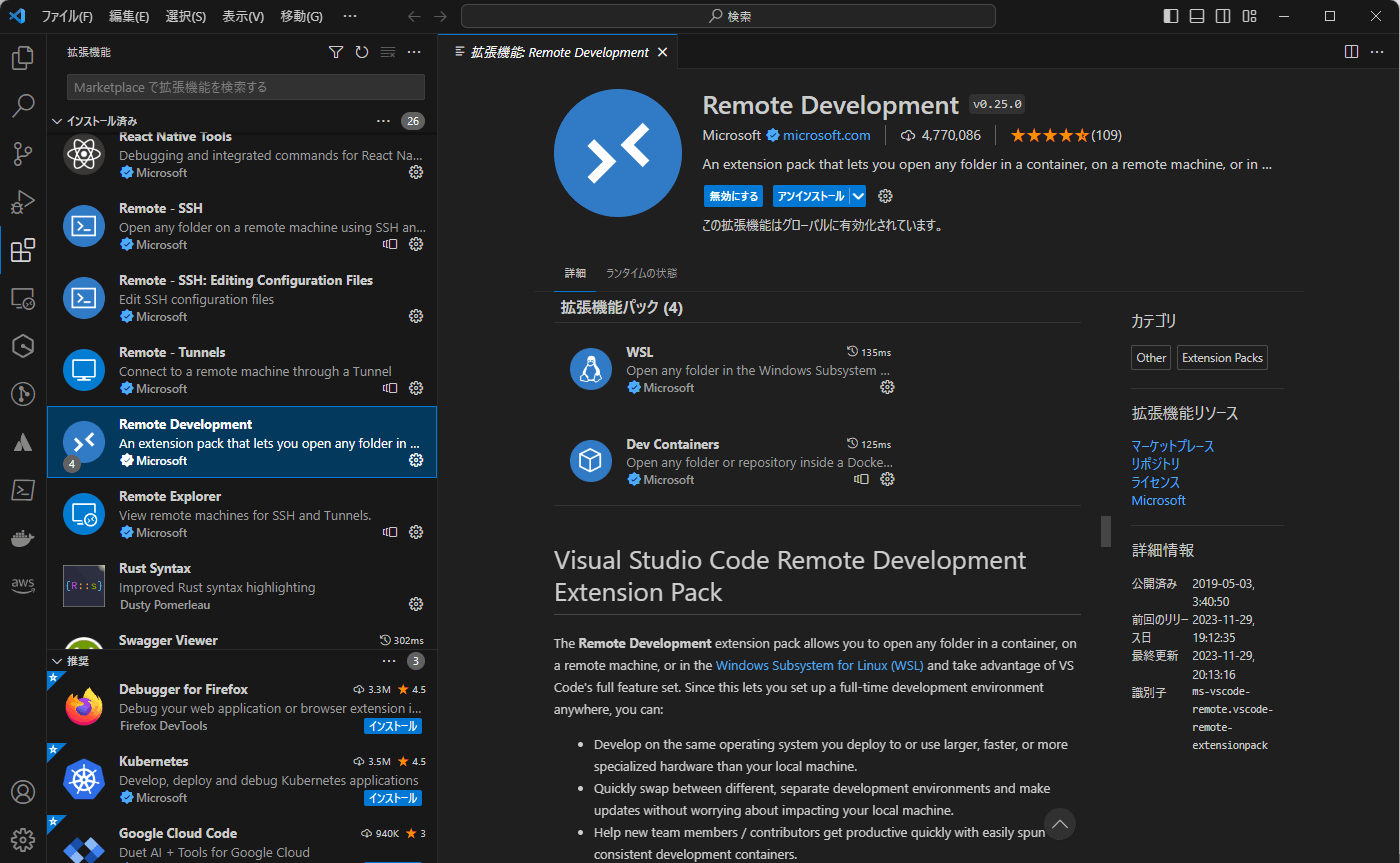Open manage gear for Remote - SSH
This screenshot has height=863, width=1400.
tap(416, 244)
